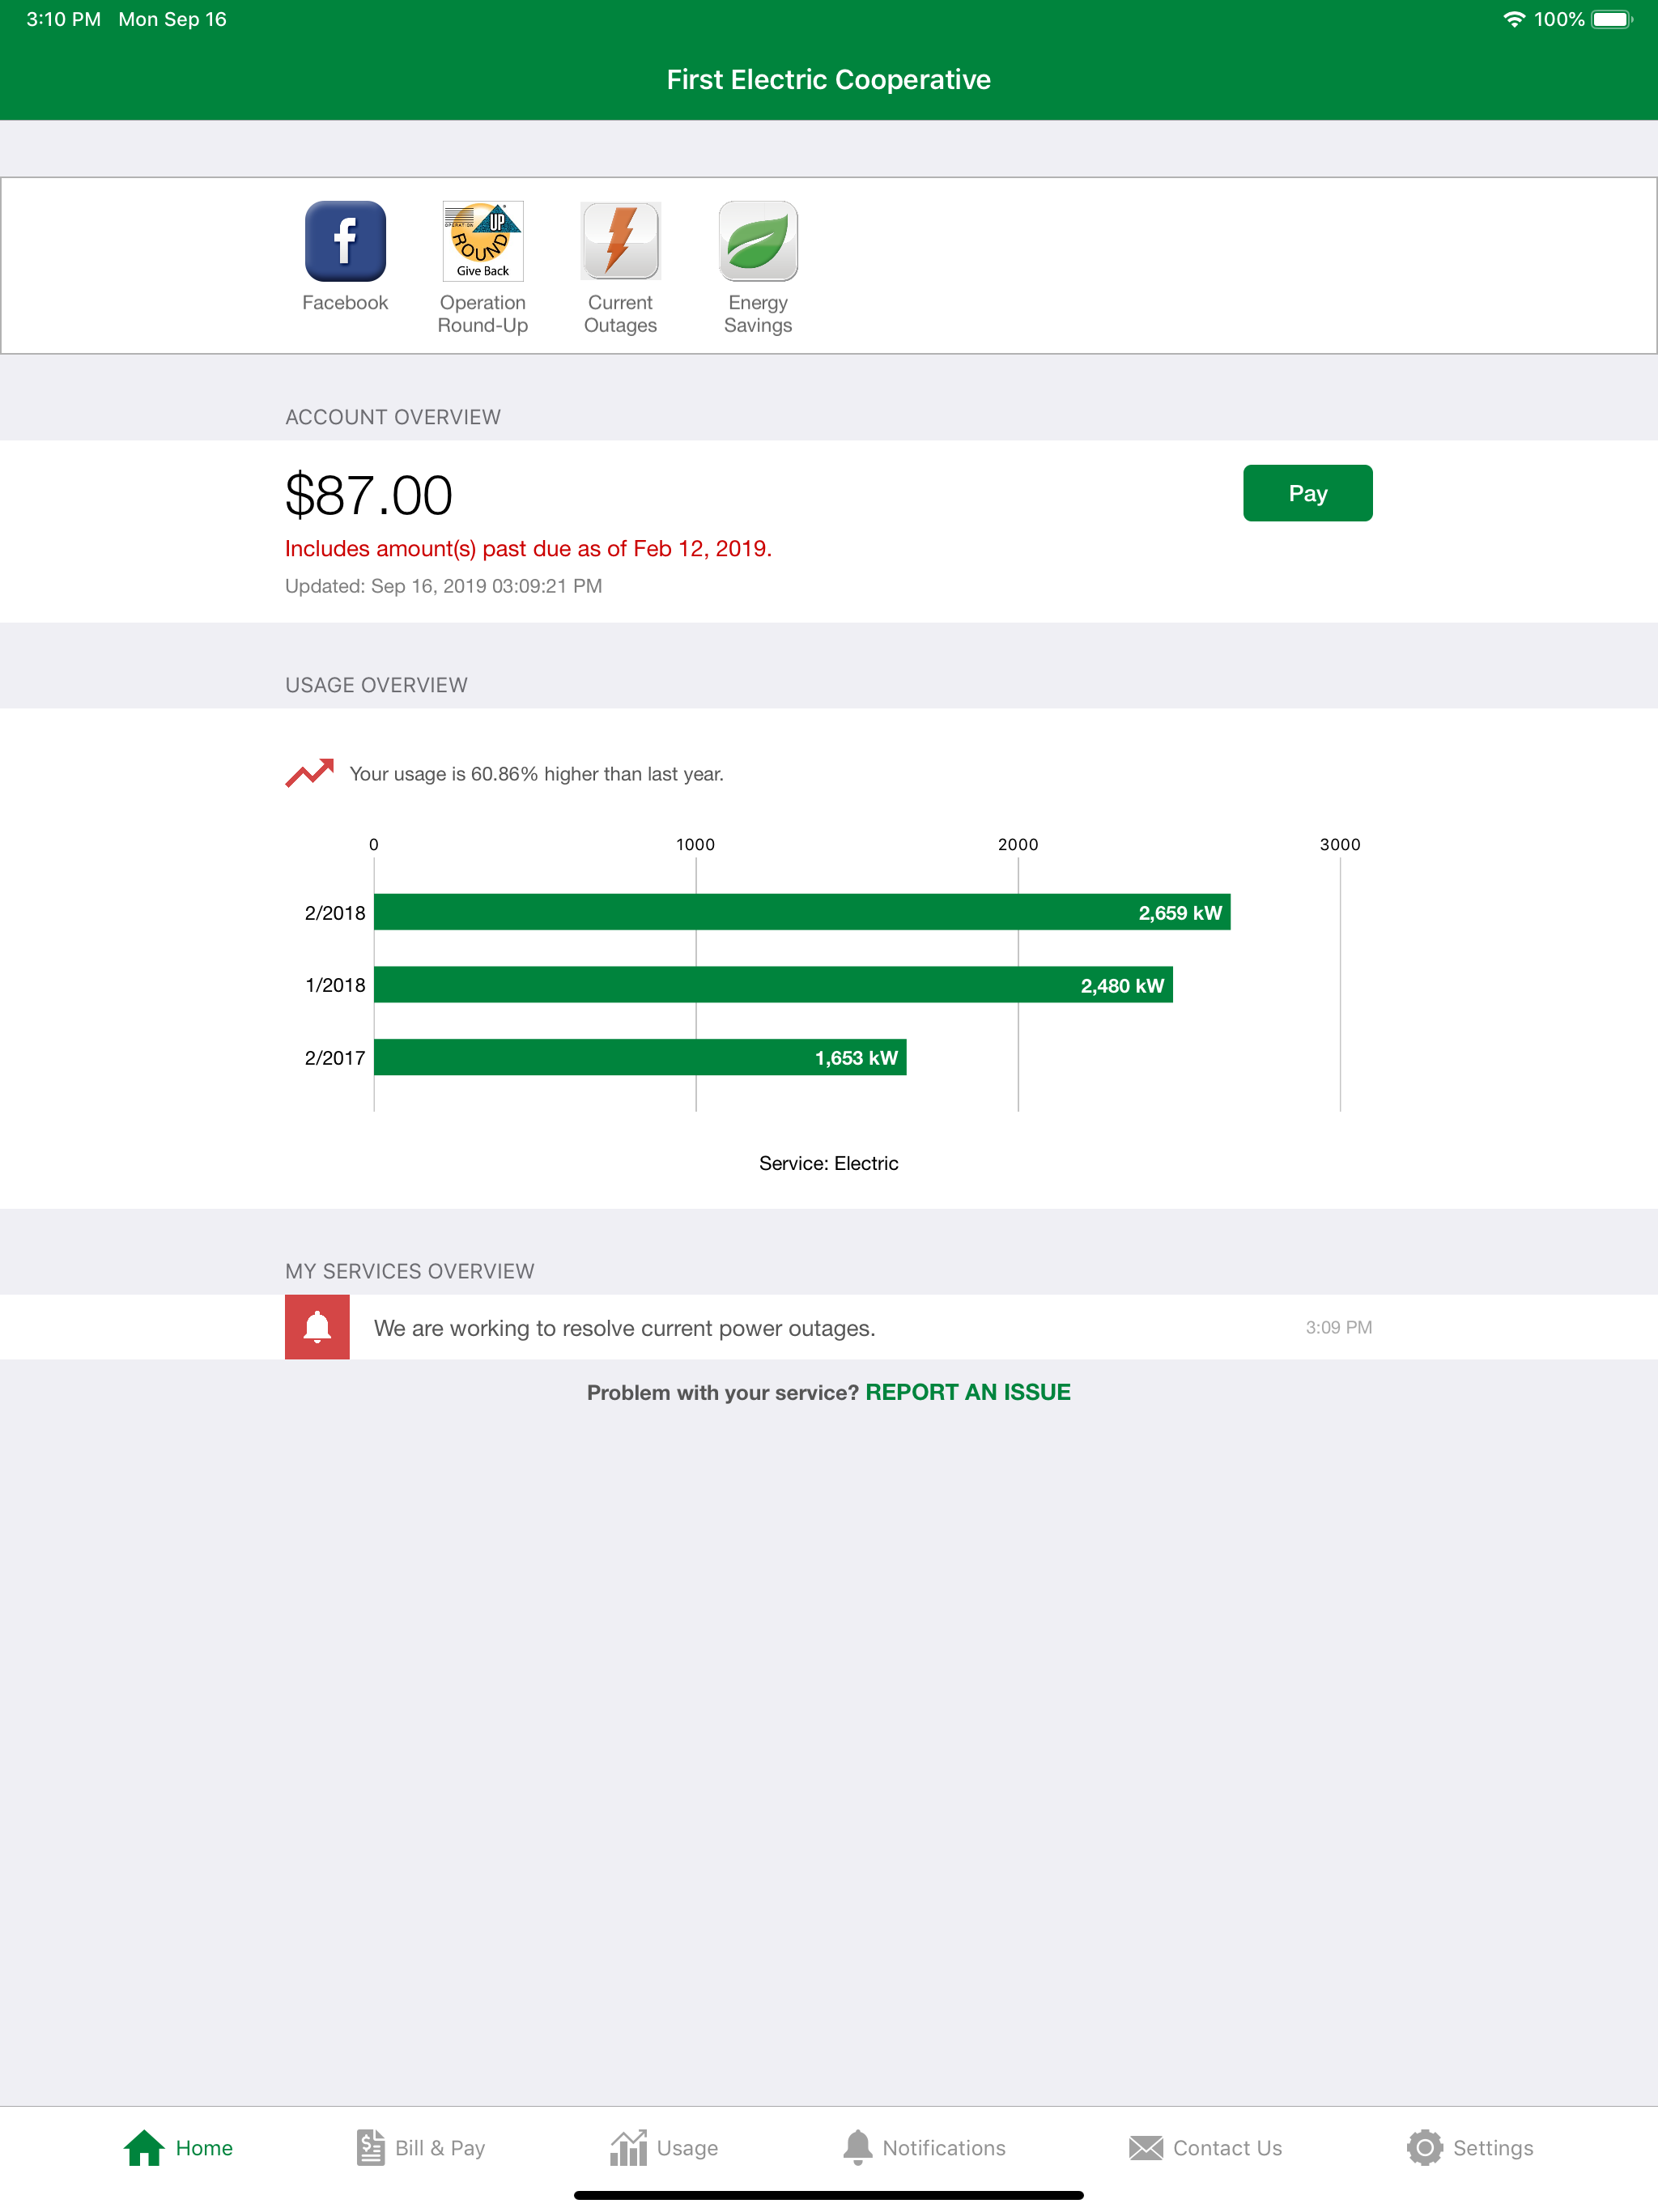
Task: Tap the Updated Sep 16, 2019 timestamp
Action: click(x=443, y=586)
